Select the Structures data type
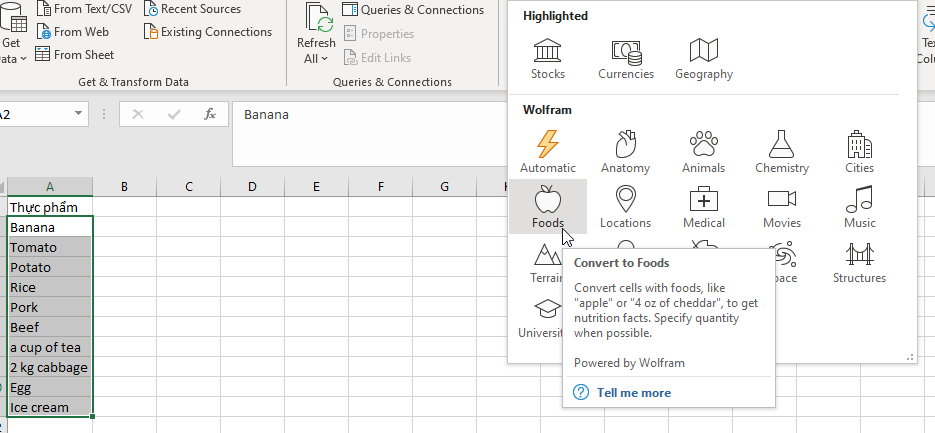Screen dimensions: 935x433 [859, 262]
